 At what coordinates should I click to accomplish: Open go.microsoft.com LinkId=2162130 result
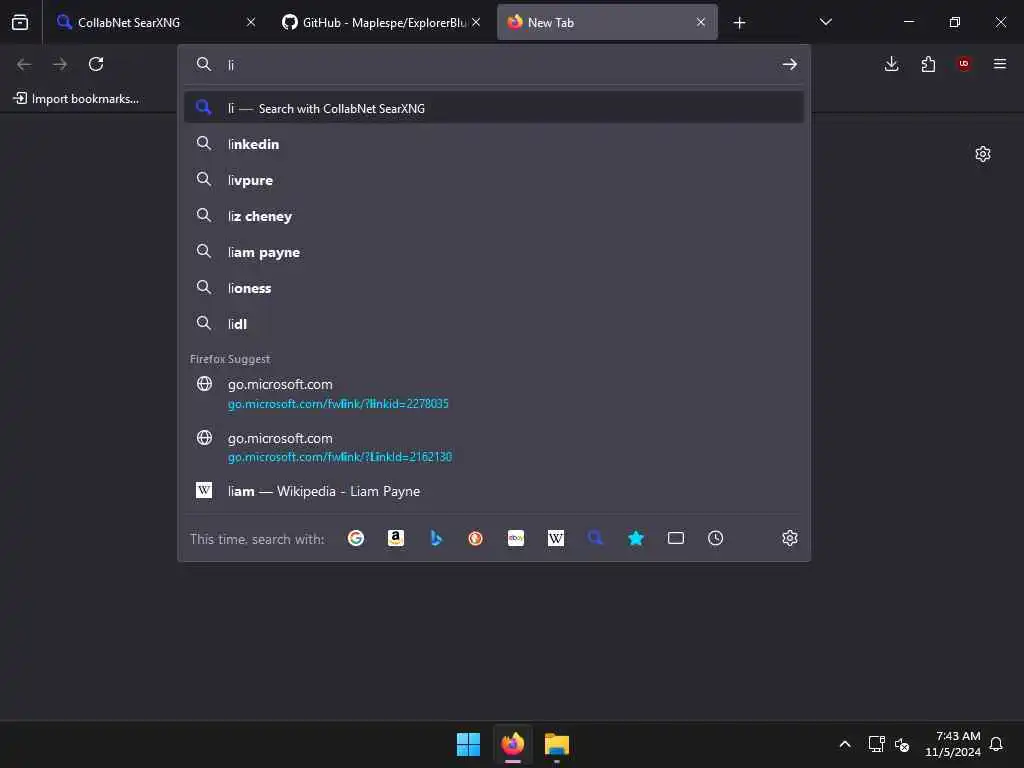(494, 447)
